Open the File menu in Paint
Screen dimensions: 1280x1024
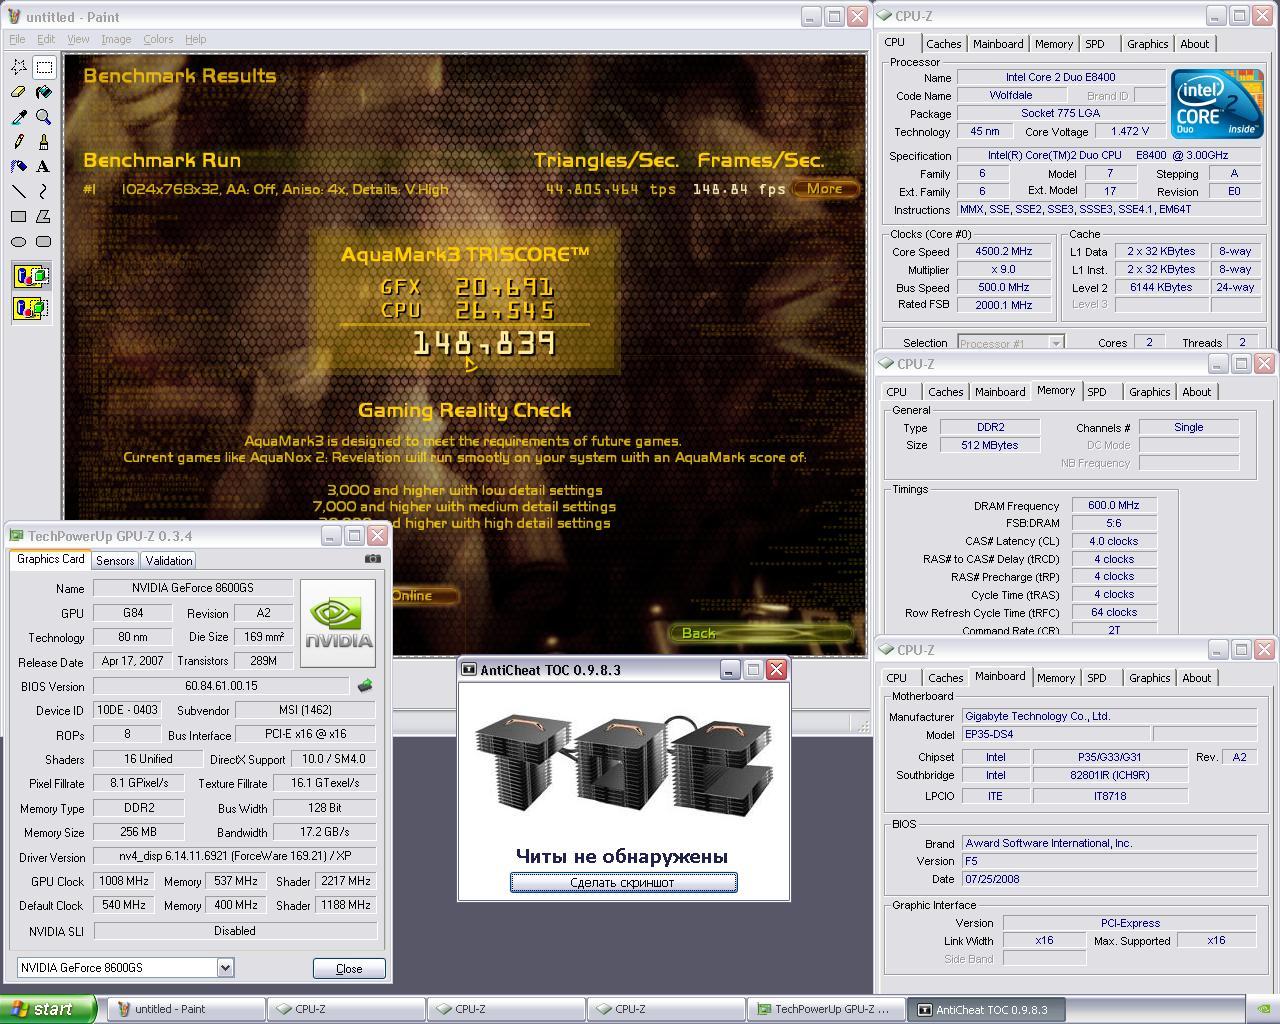[x=17, y=39]
